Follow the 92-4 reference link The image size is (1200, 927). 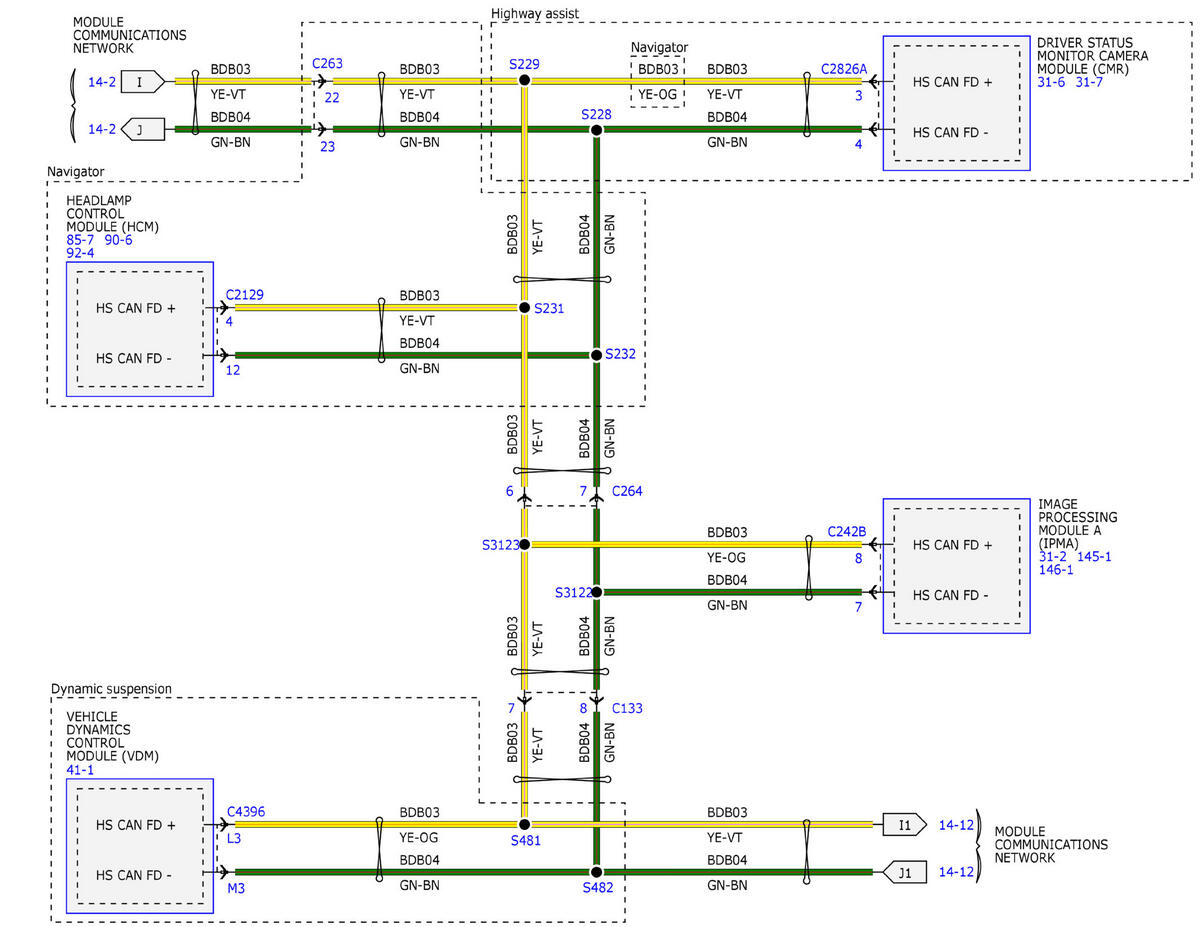click(81, 253)
